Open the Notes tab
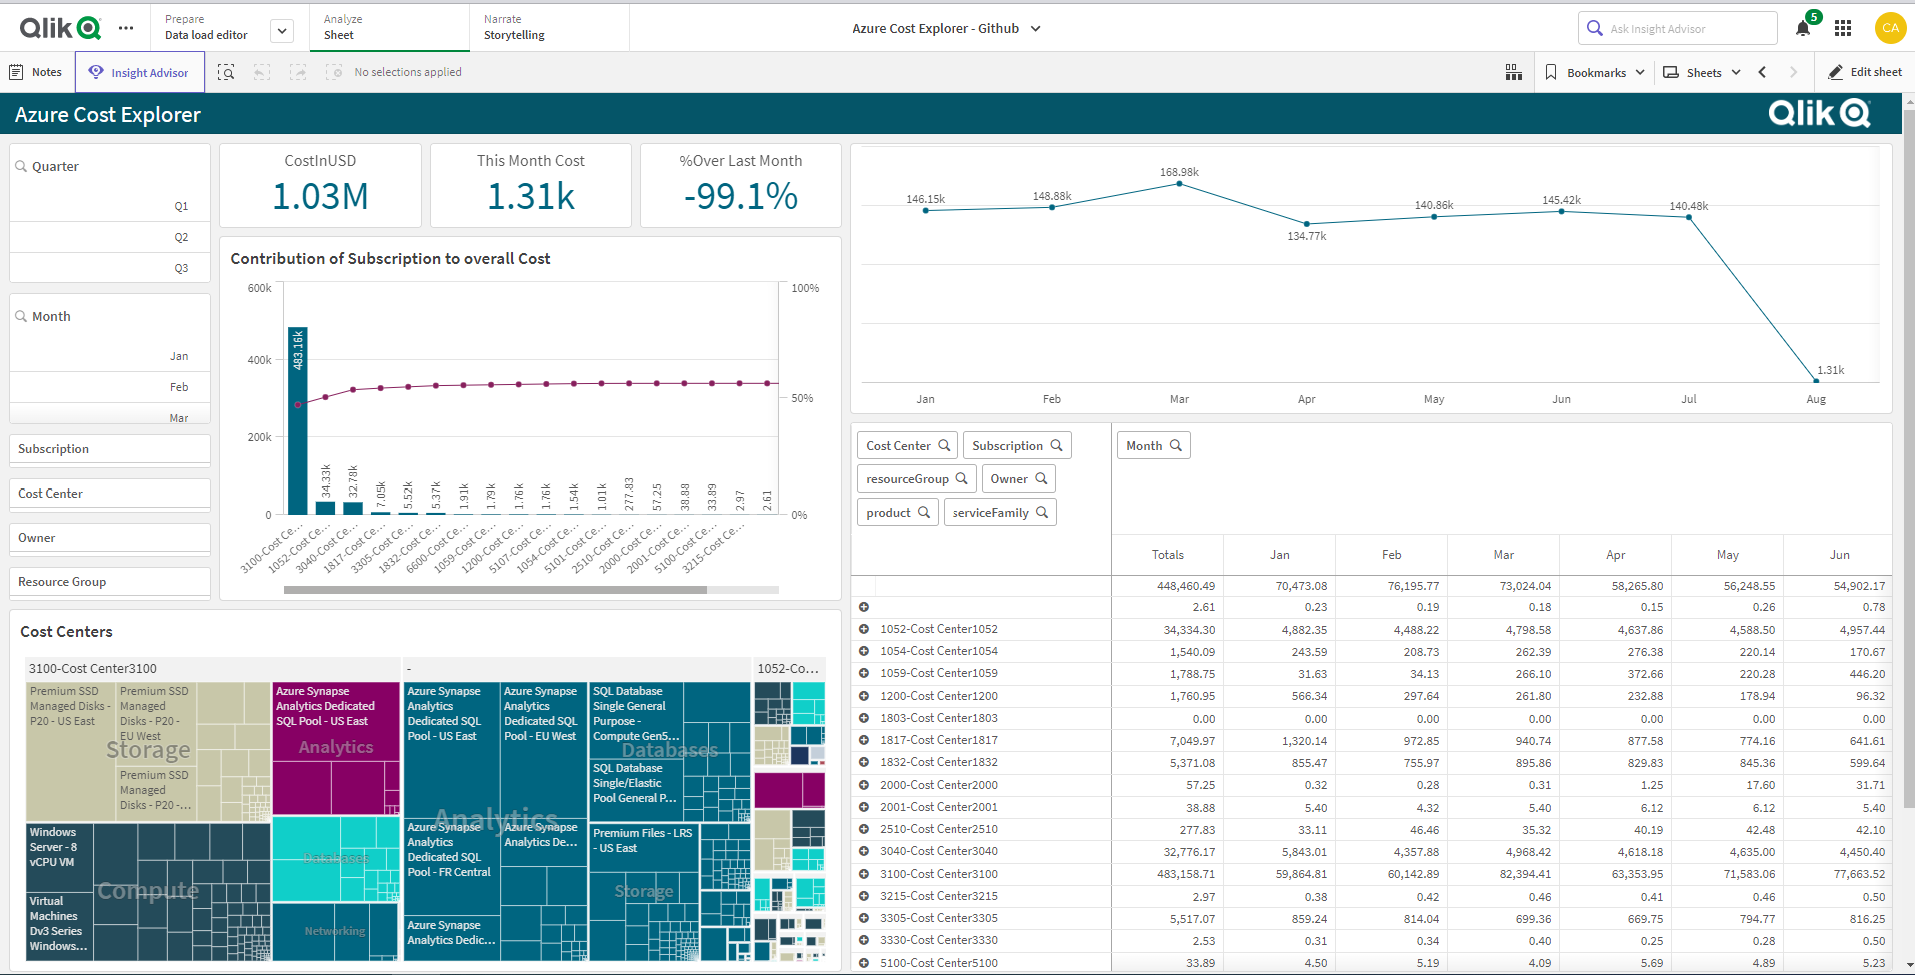The height and width of the screenshot is (975, 1915). (35, 71)
